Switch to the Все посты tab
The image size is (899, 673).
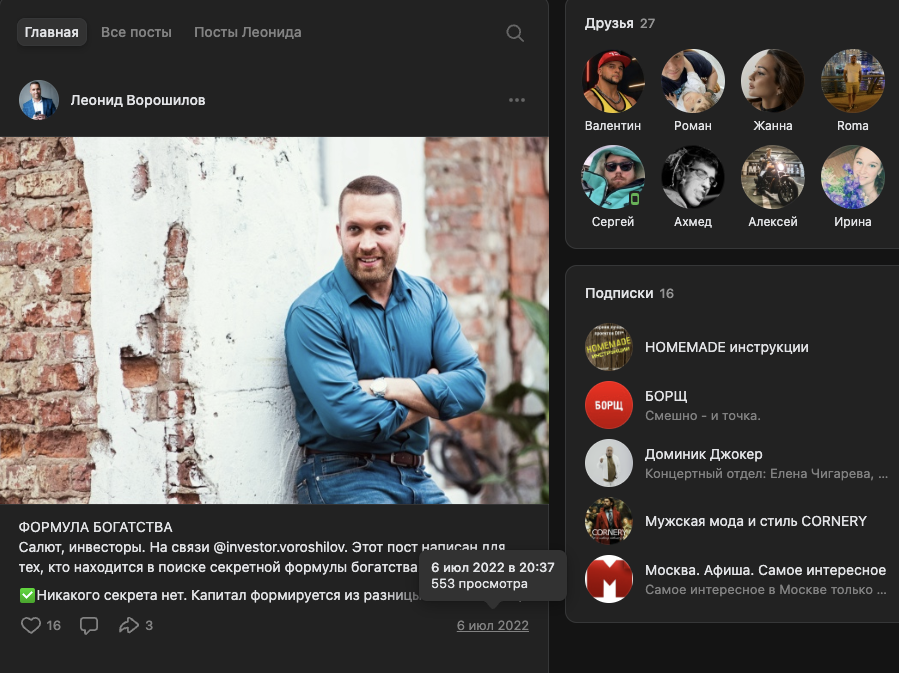click(x=136, y=32)
